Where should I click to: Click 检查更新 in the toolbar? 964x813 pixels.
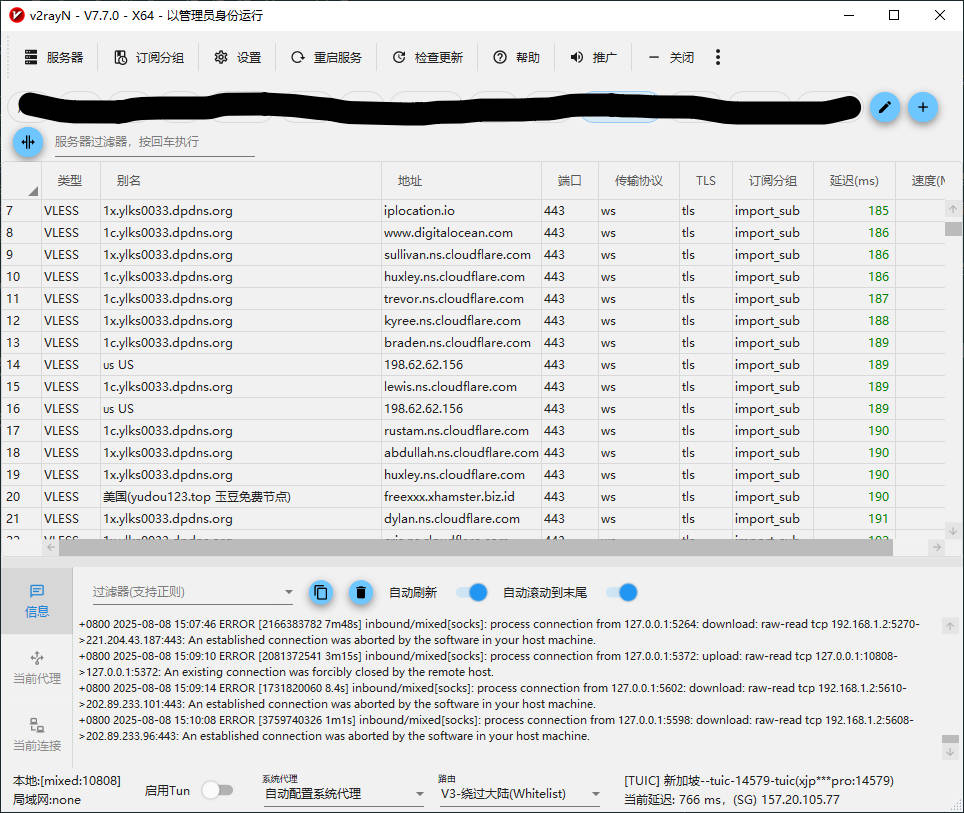pos(428,57)
